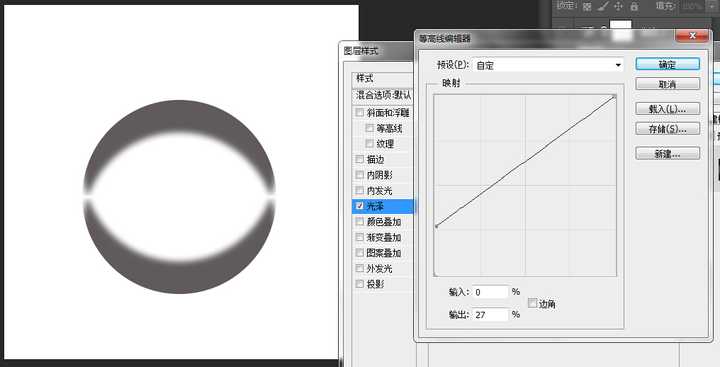Select the 光泽 label in style list
720x367 pixels.
click(375, 207)
